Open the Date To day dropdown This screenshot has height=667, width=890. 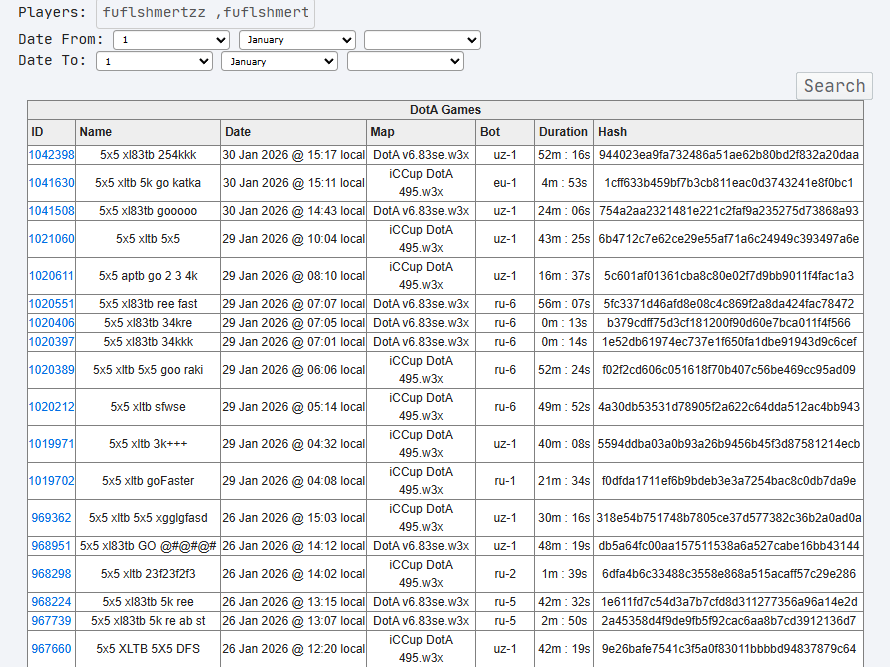[154, 61]
